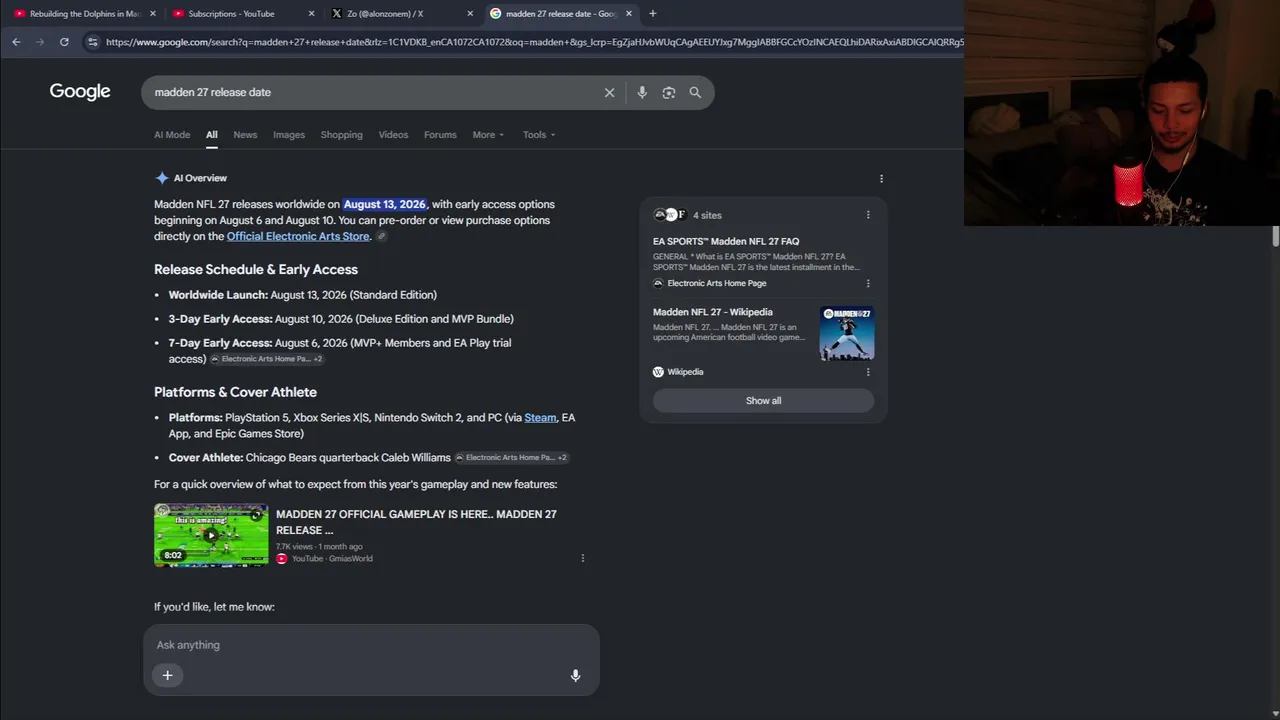
Task: Close the Rebuilding the Dolphins tab
Action: (153, 13)
